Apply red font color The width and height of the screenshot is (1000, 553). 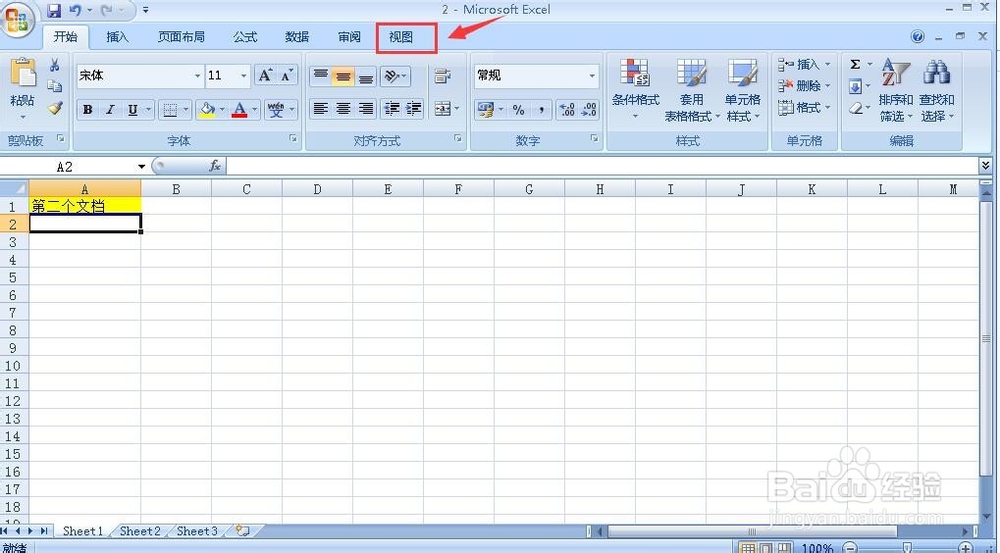pyautogui.click(x=240, y=110)
